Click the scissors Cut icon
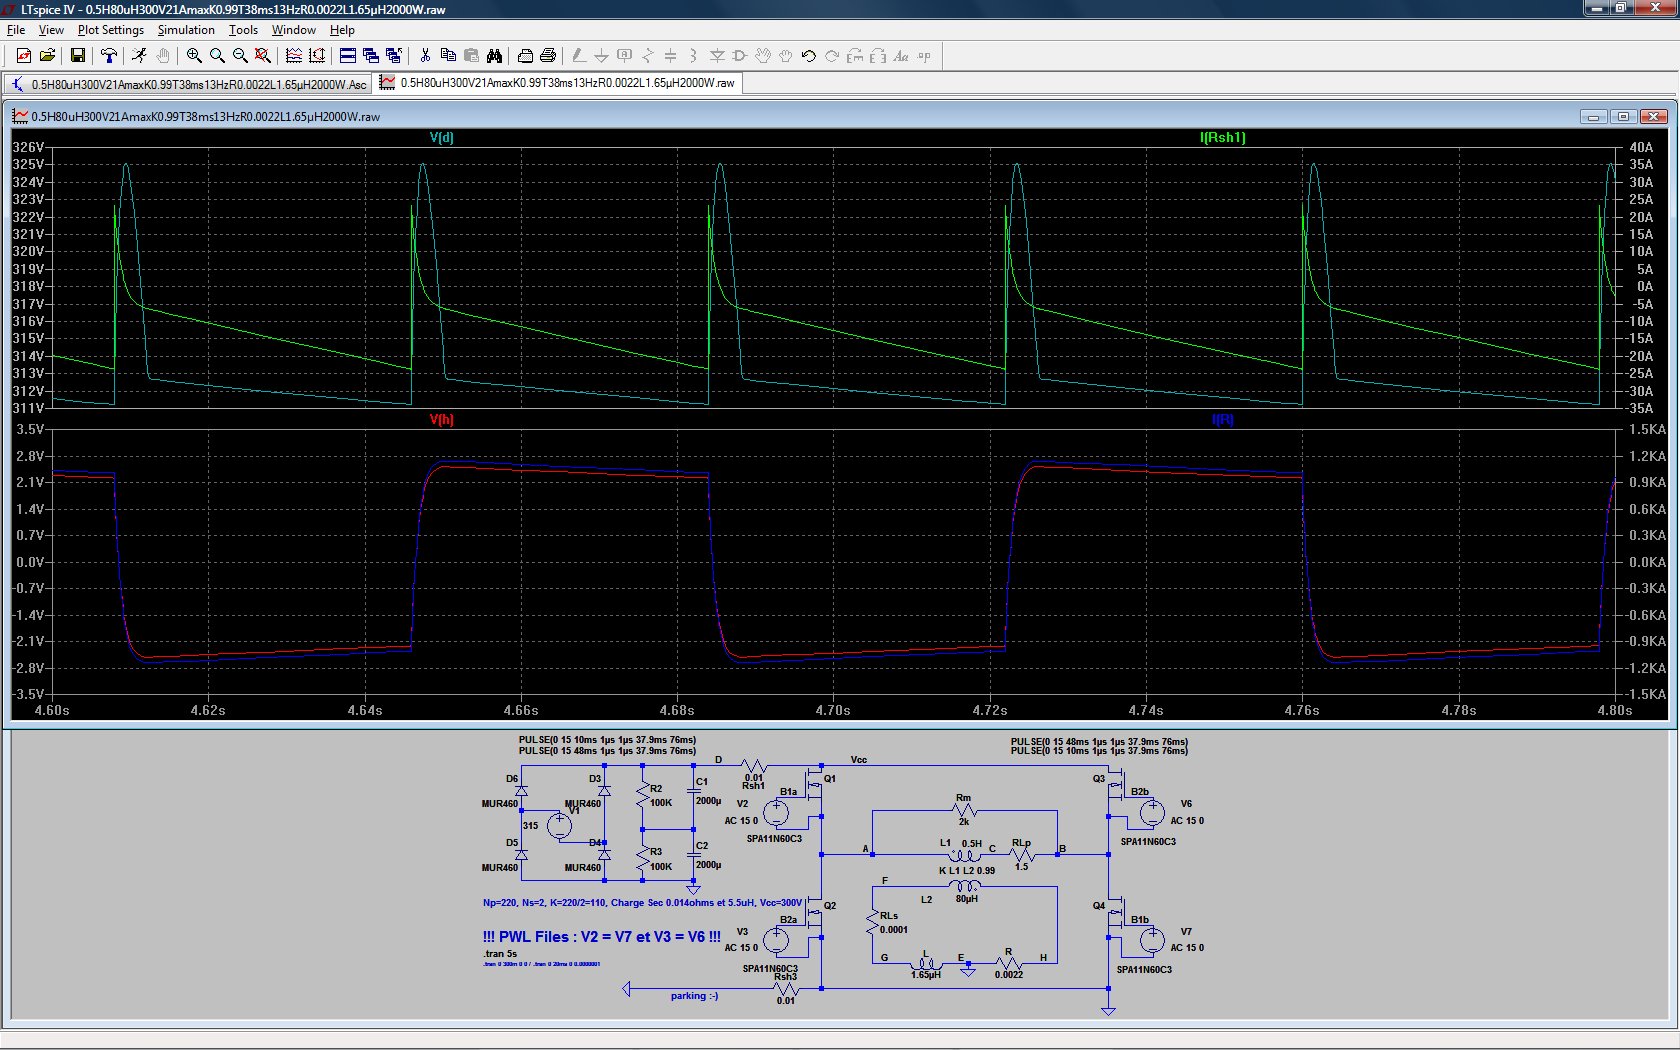Viewport: 1680px width, 1050px height. pyautogui.click(x=425, y=56)
